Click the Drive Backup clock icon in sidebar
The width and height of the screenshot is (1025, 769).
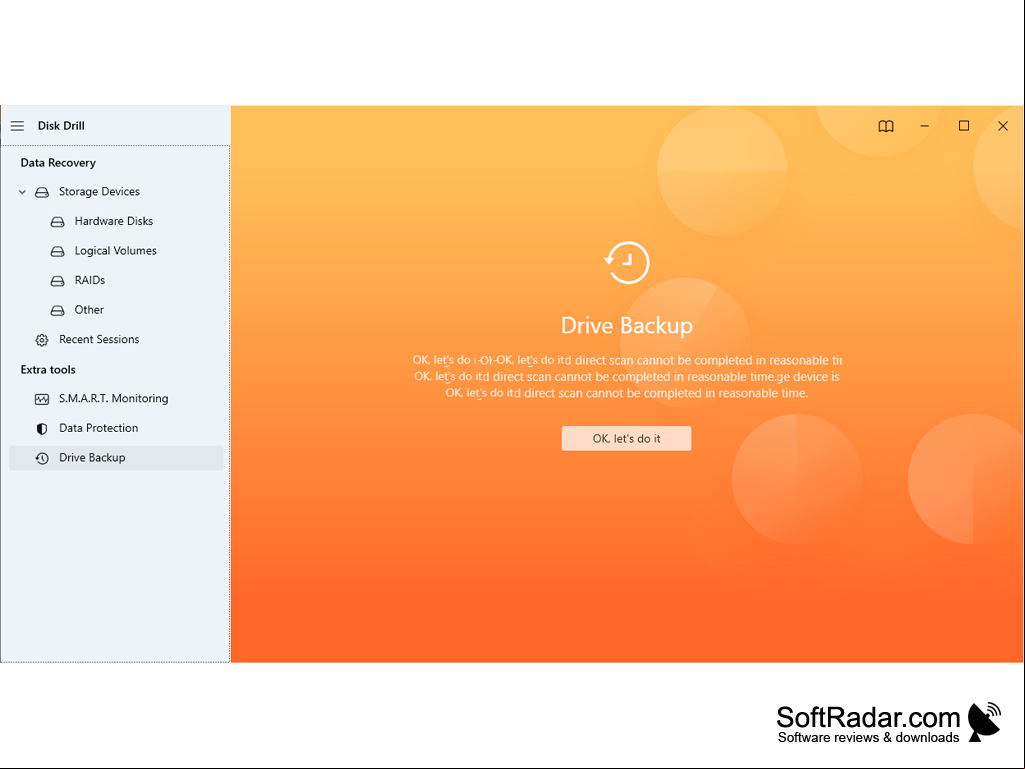pos(42,458)
